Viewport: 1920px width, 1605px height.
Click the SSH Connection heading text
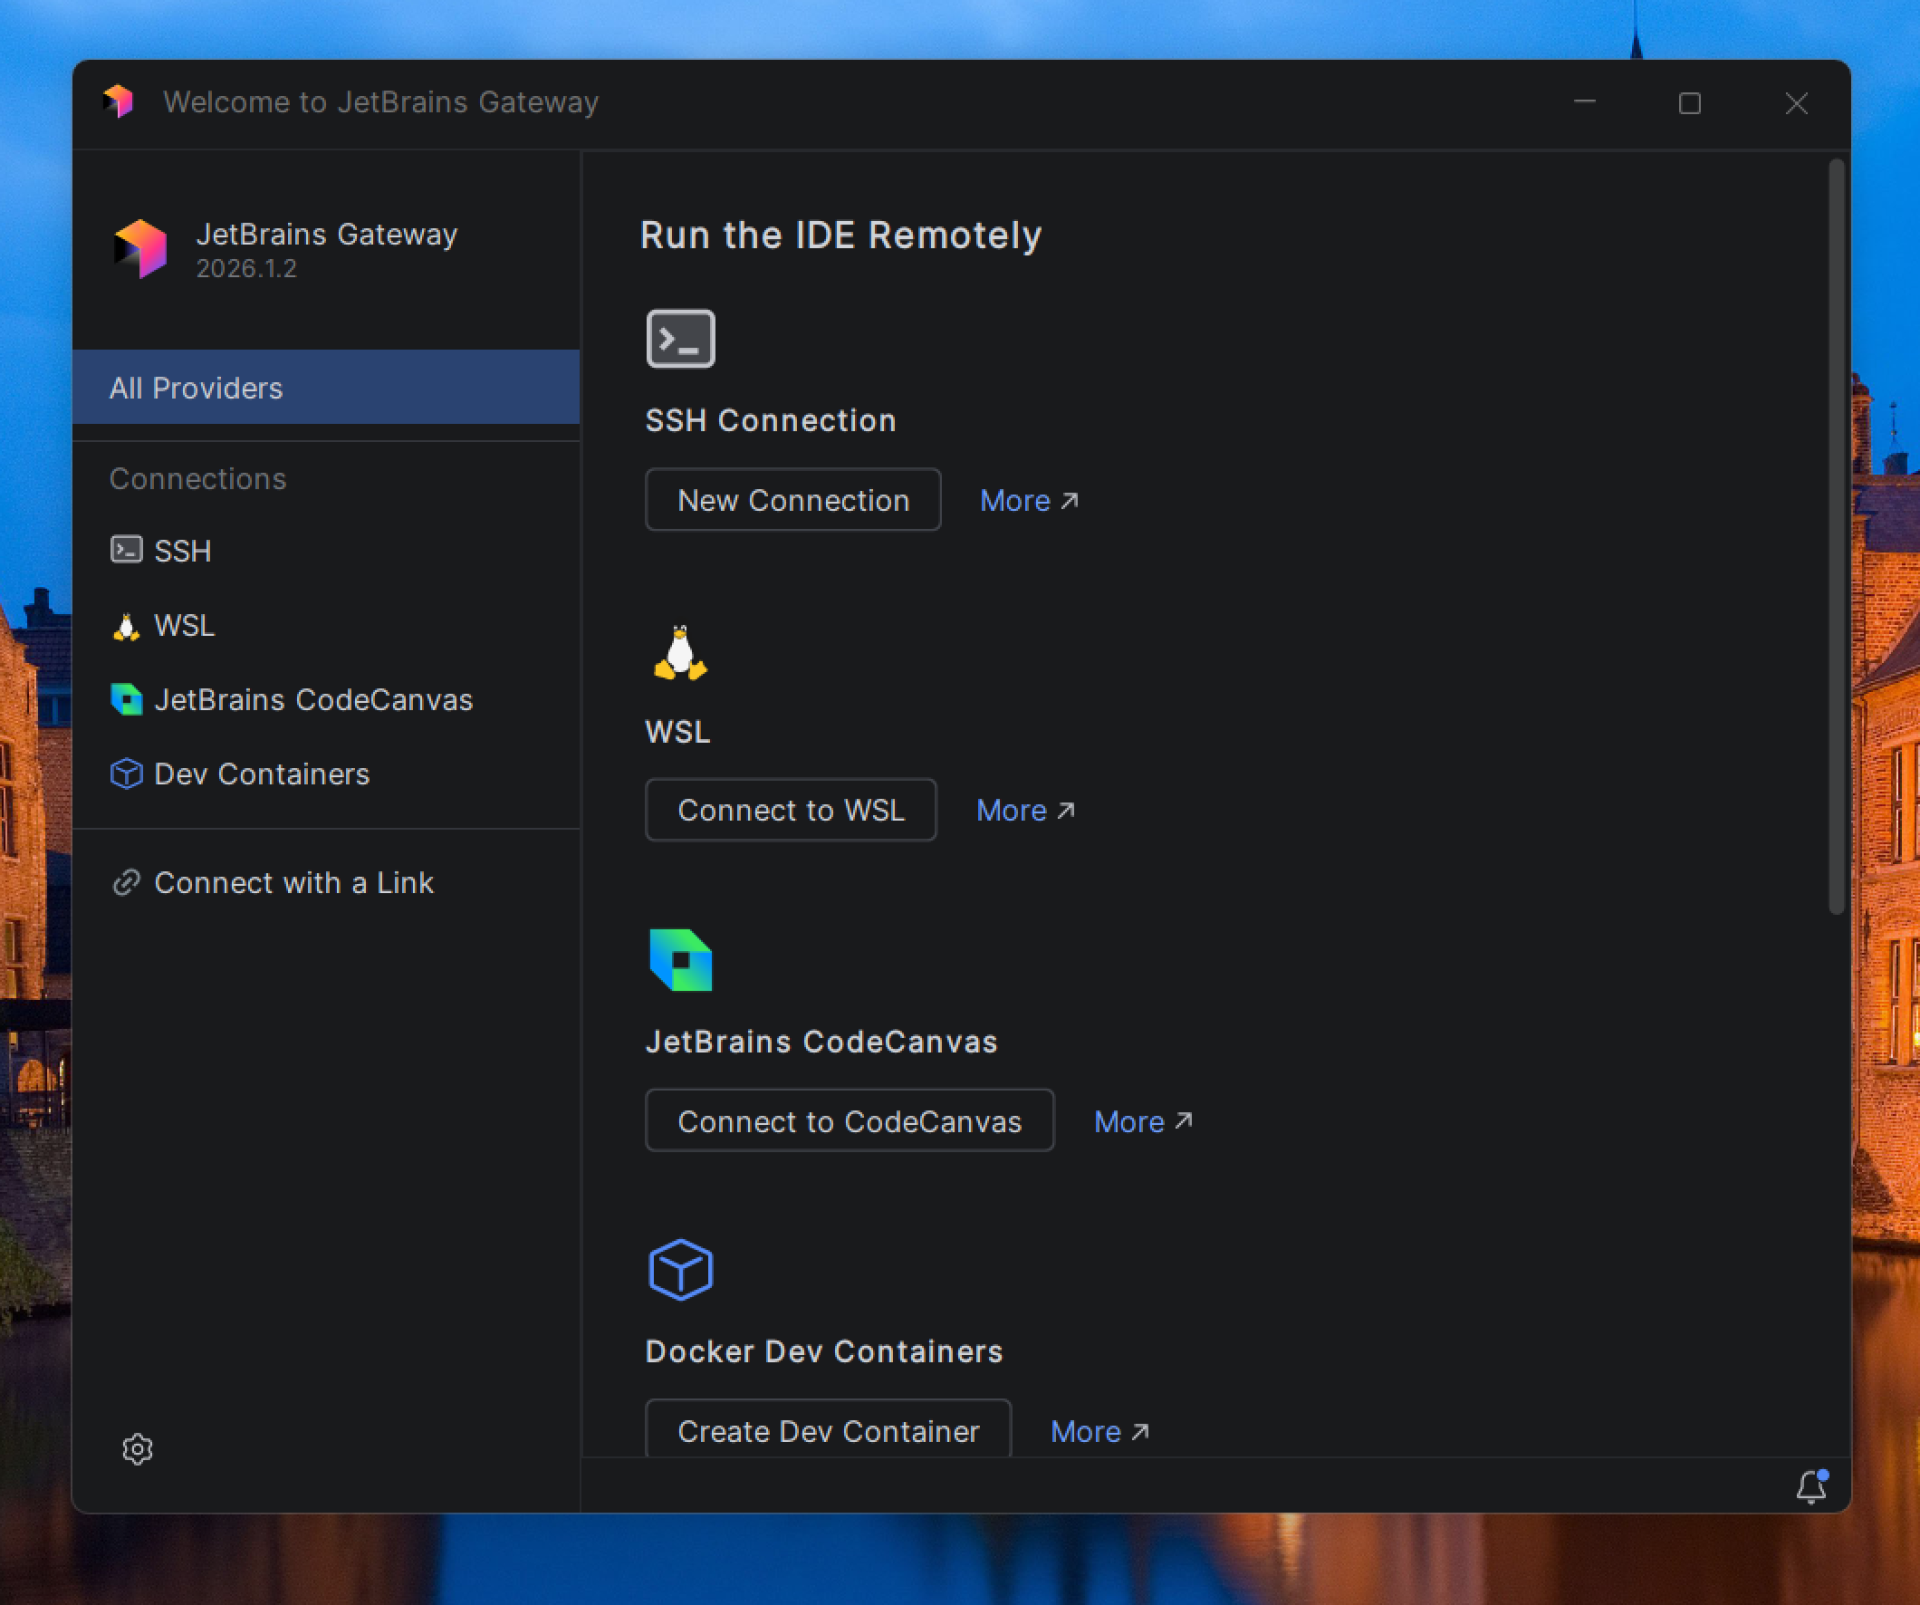[770, 420]
